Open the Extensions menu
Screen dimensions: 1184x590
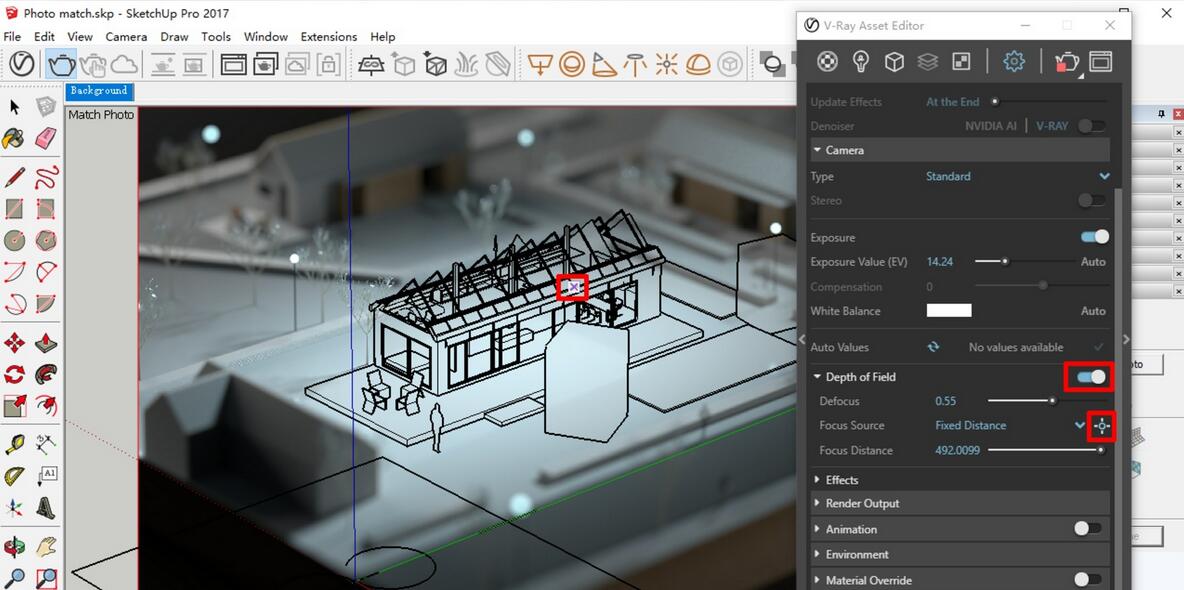coord(328,36)
